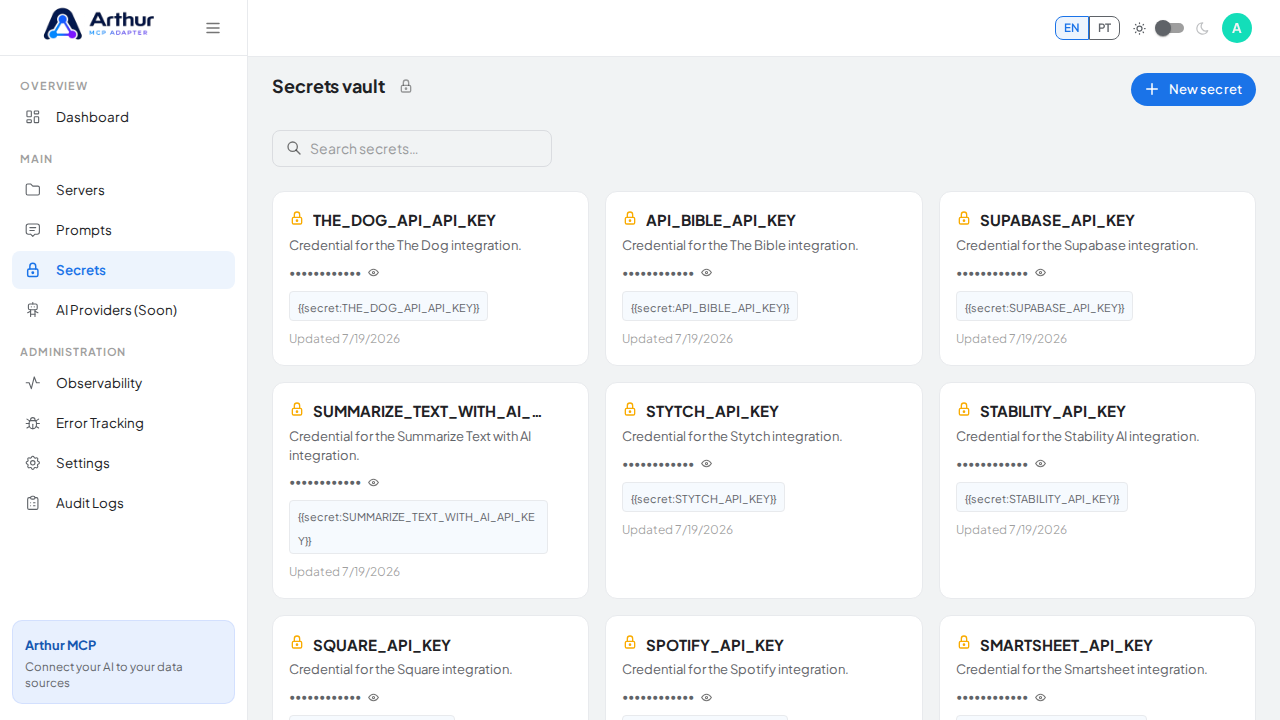Image resolution: width=1280 pixels, height=720 pixels.
Task: Open the Dashboard page
Action: tap(123, 117)
